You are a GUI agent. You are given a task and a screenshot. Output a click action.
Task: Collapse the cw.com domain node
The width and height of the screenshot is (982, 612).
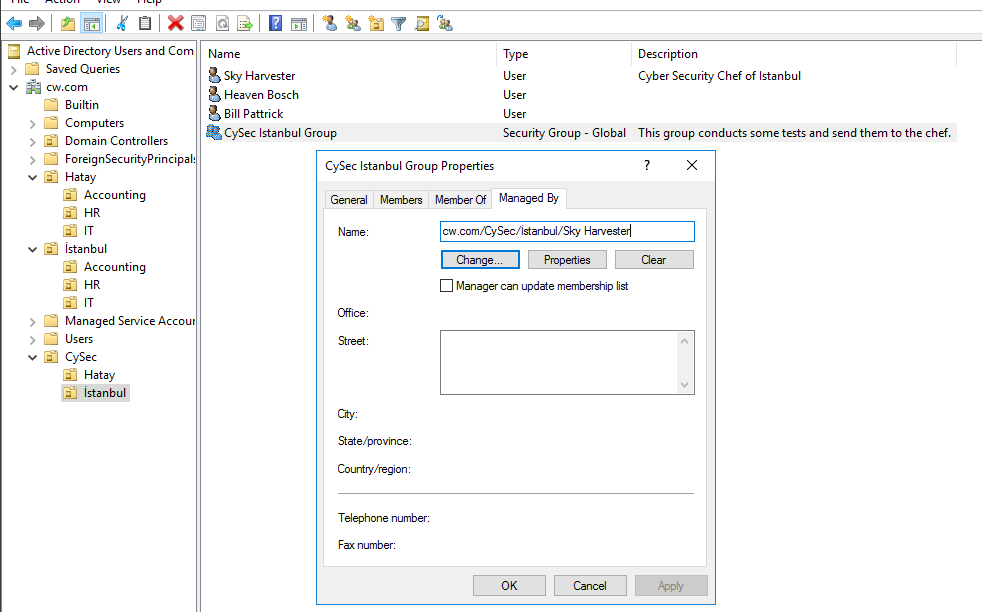tap(13, 87)
